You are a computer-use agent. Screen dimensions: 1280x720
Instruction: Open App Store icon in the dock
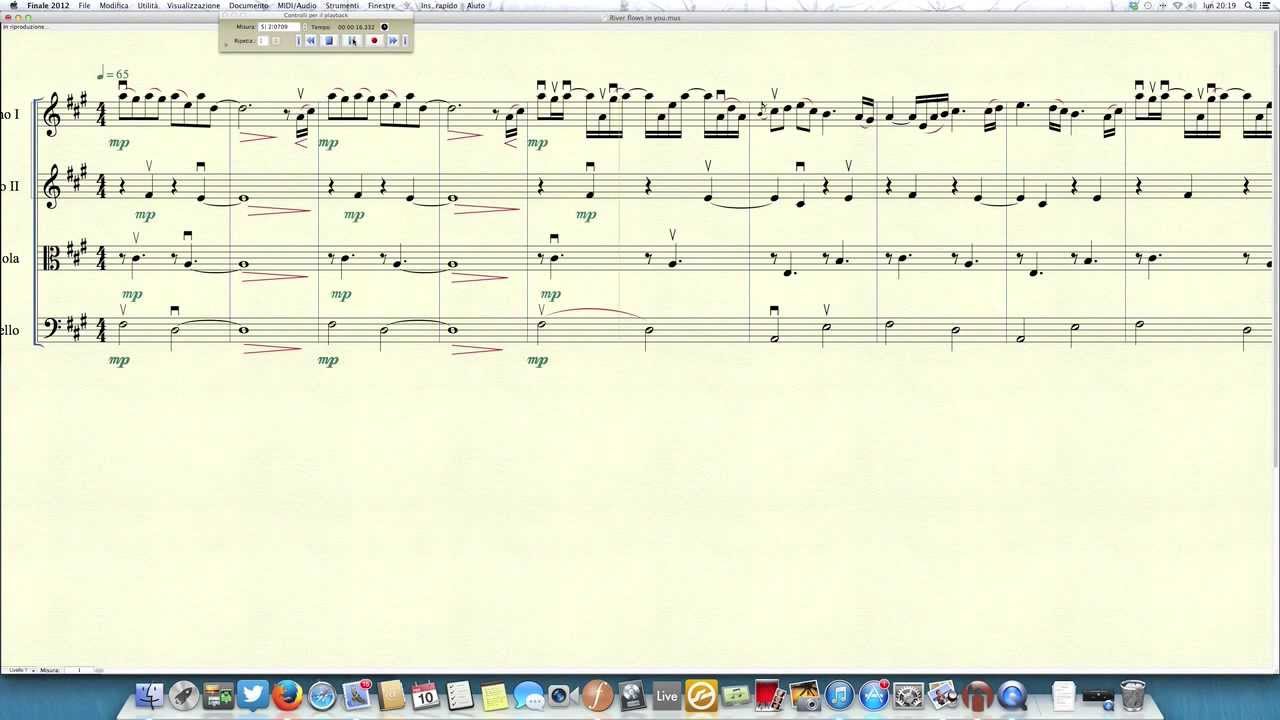(x=874, y=695)
